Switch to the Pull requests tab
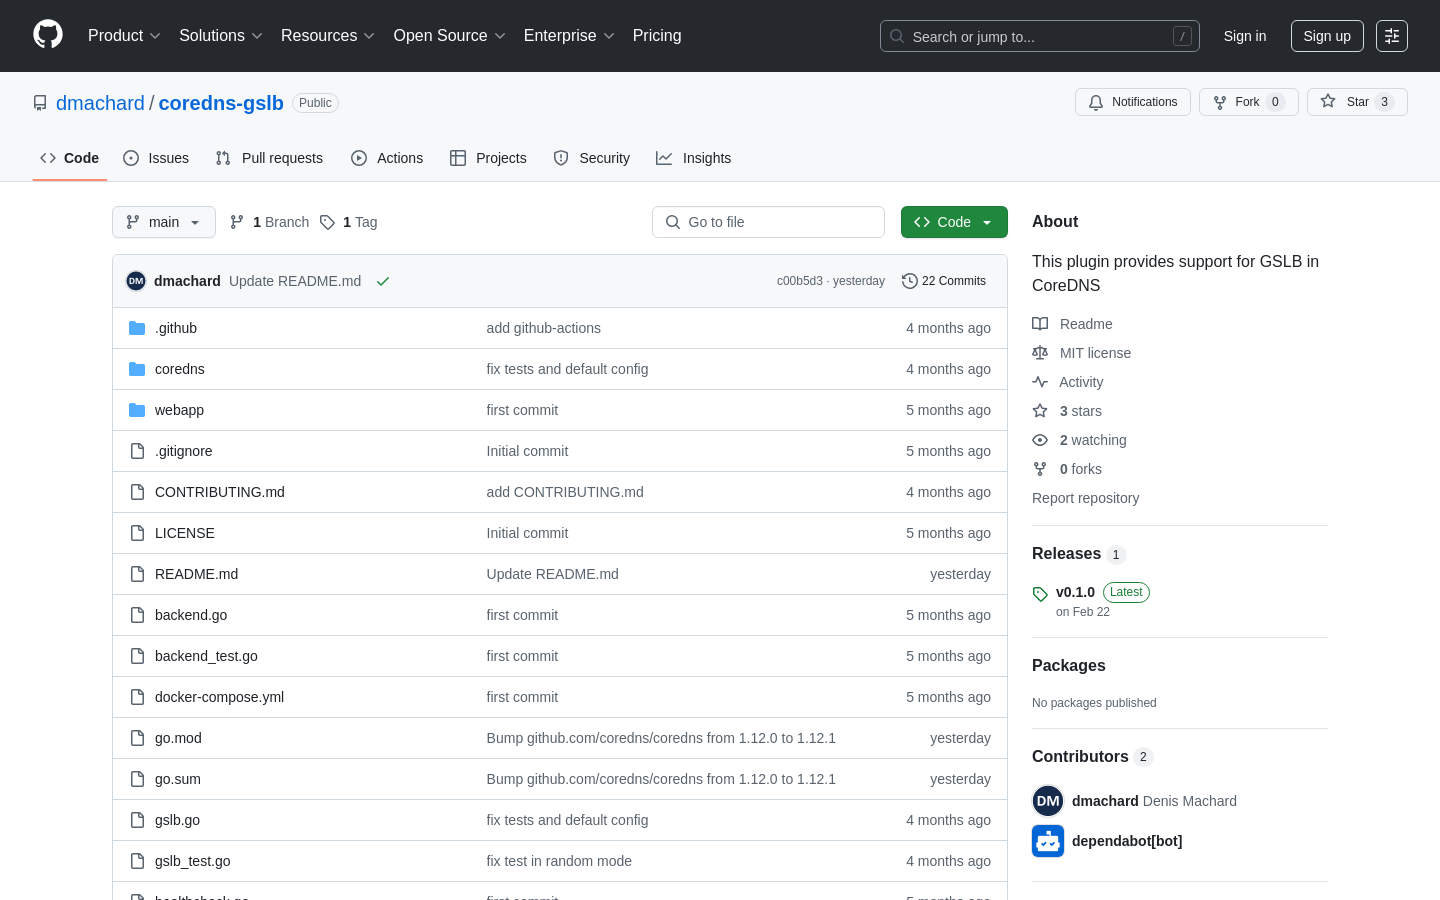This screenshot has width=1440, height=900. [269, 158]
